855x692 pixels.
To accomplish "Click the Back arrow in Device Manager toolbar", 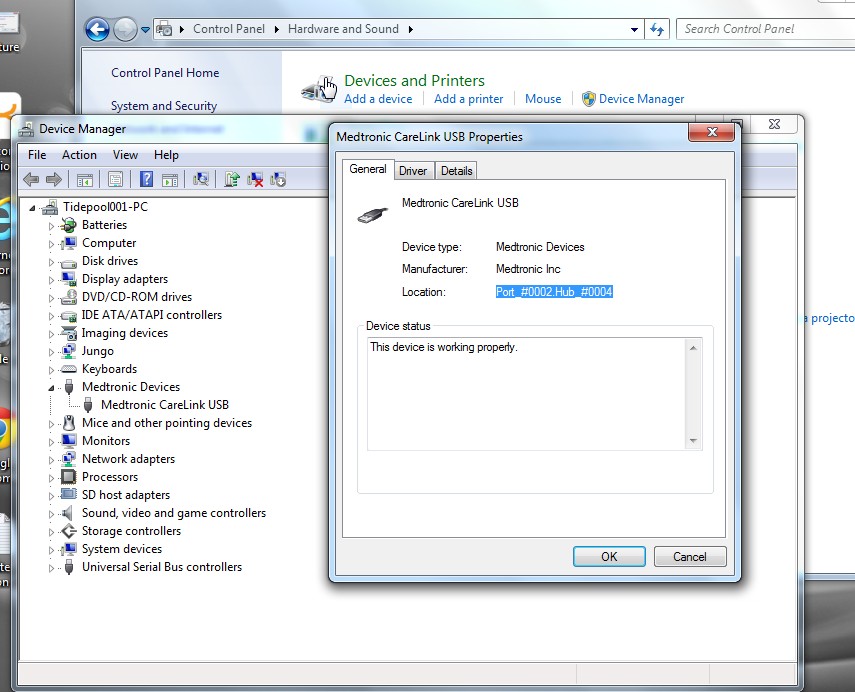I will tap(31, 179).
